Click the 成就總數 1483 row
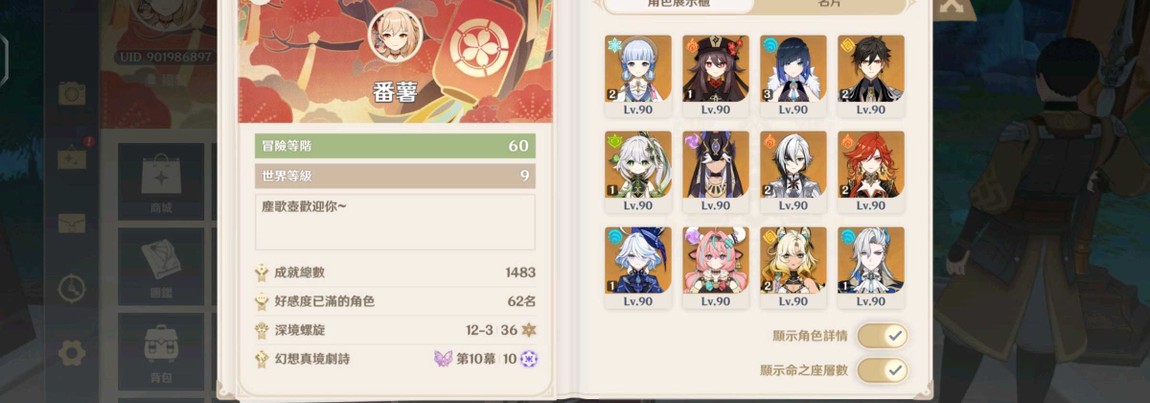 point(395,273)
